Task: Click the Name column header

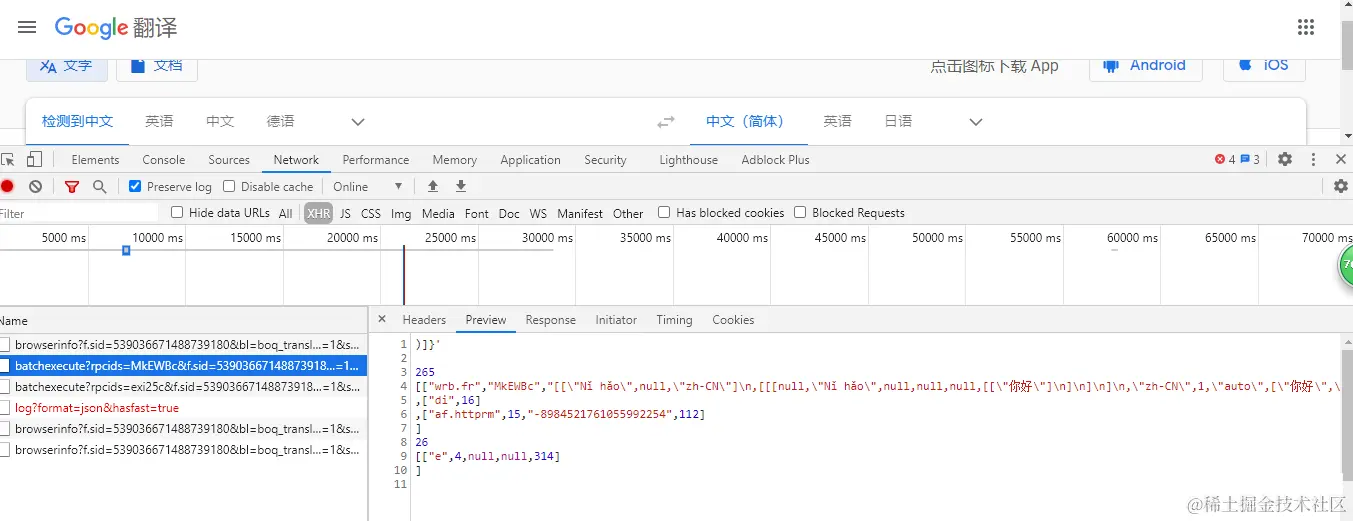Action: [184, 321]
